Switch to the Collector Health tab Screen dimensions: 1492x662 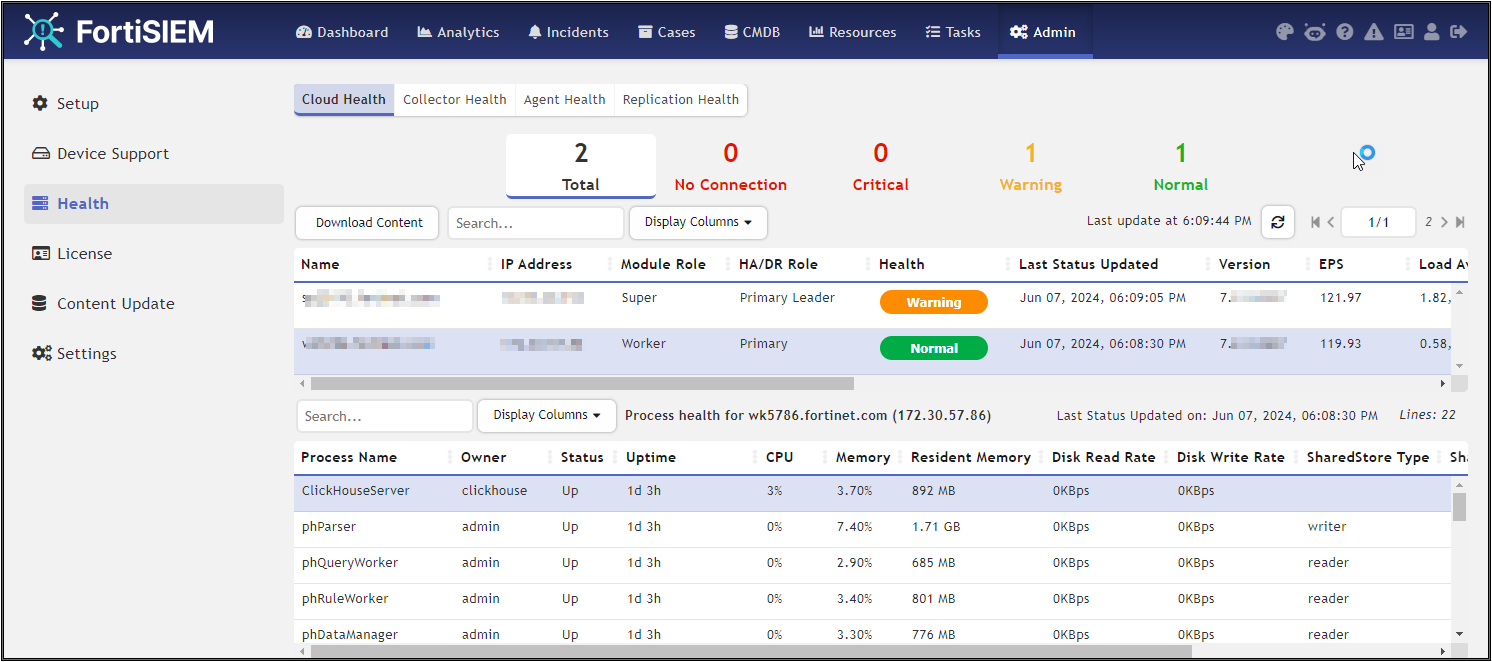pyautogui.click(x=454, y=99)
